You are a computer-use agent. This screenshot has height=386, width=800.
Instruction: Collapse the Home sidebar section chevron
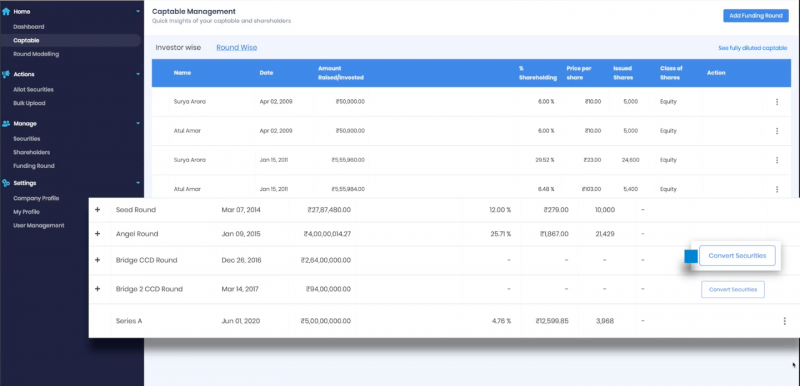point(138,11)
